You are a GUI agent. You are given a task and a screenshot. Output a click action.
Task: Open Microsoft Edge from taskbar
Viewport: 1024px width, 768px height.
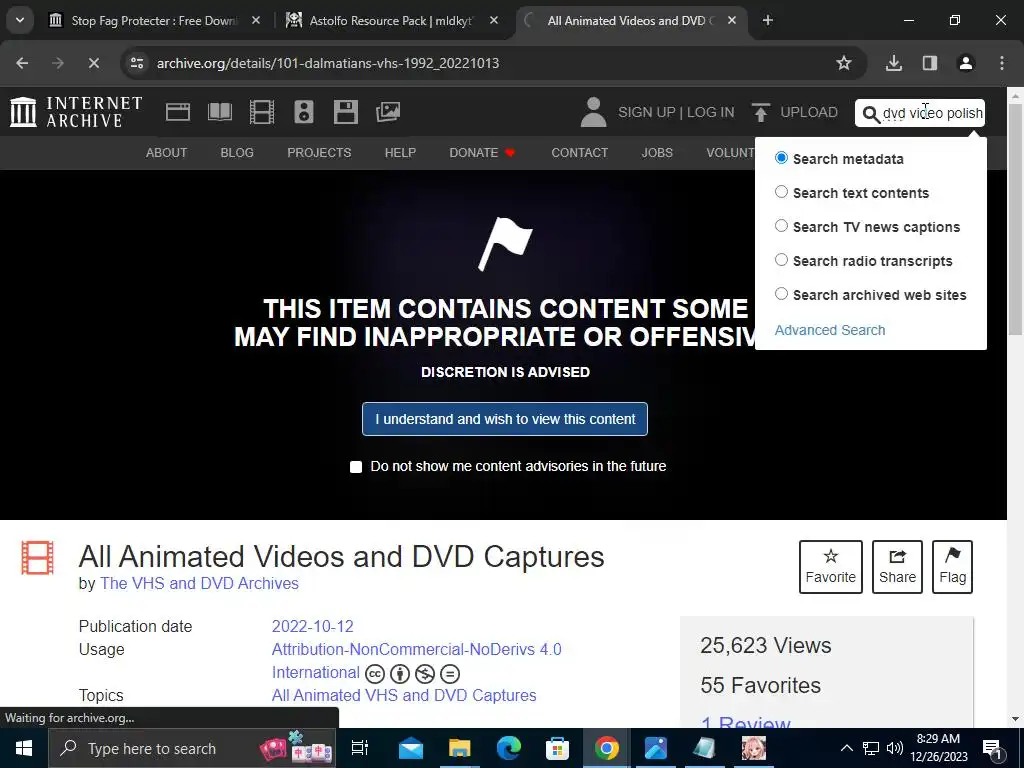(509, 748)
